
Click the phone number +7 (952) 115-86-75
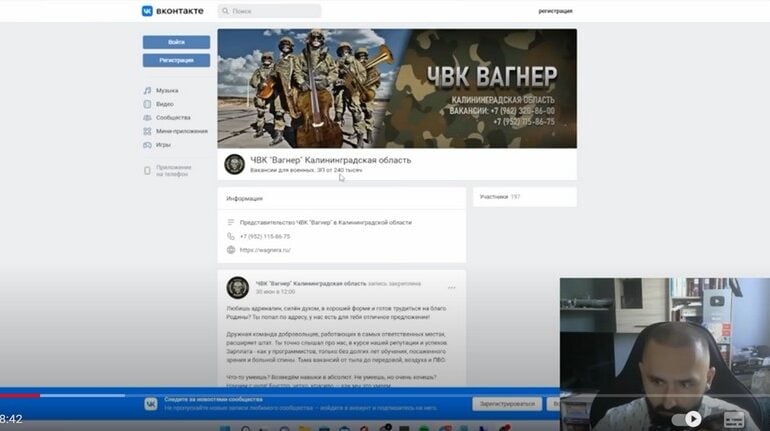[265, 236]
